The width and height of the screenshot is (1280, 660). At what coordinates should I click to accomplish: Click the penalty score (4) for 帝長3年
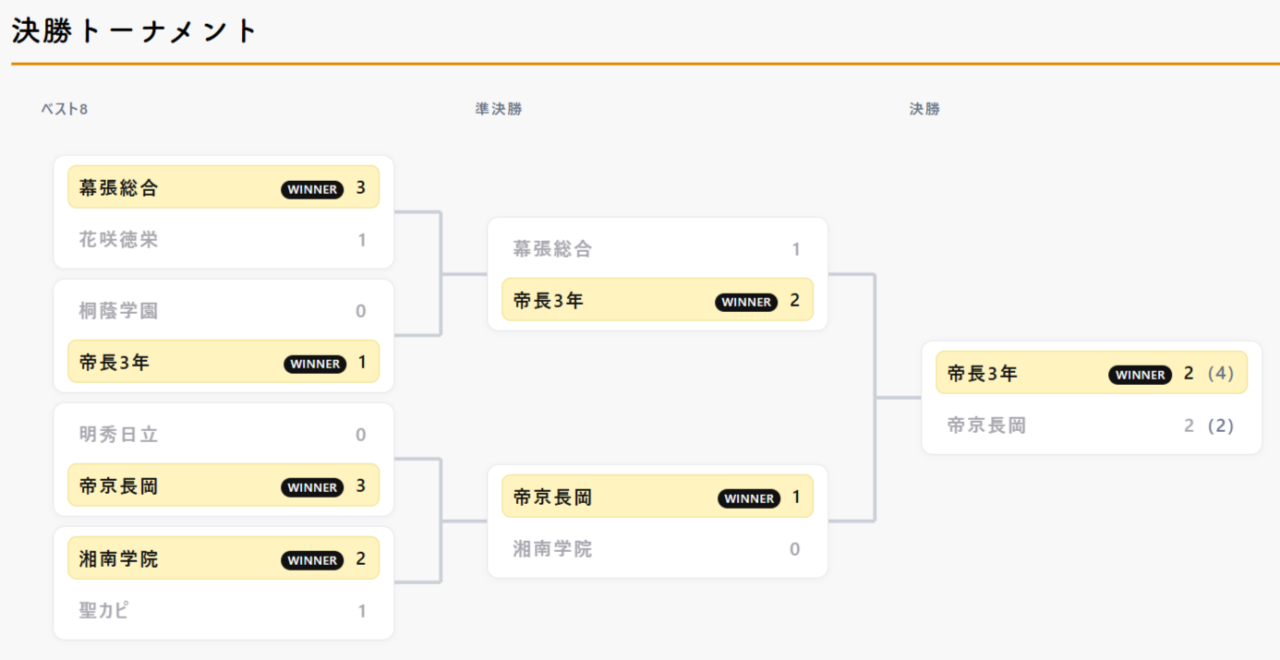(1221, 374)
